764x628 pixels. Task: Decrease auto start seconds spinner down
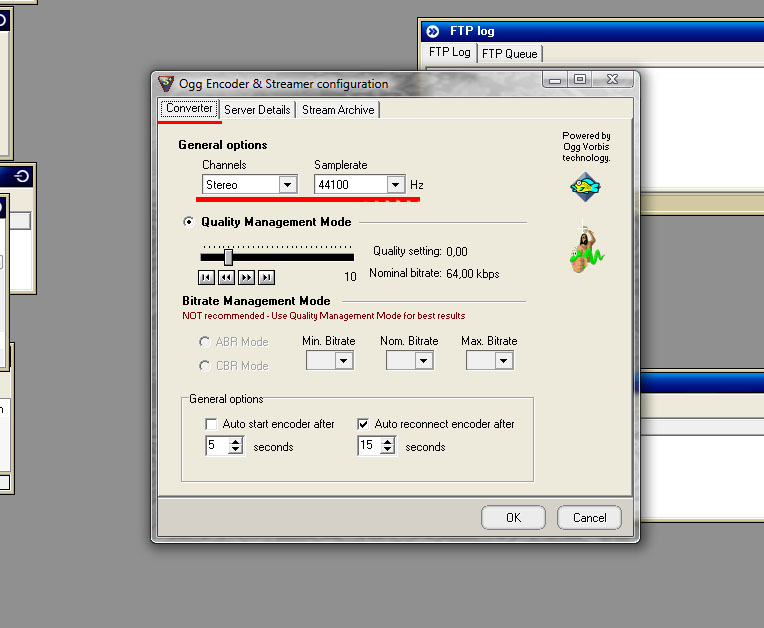tap(236, 450)
